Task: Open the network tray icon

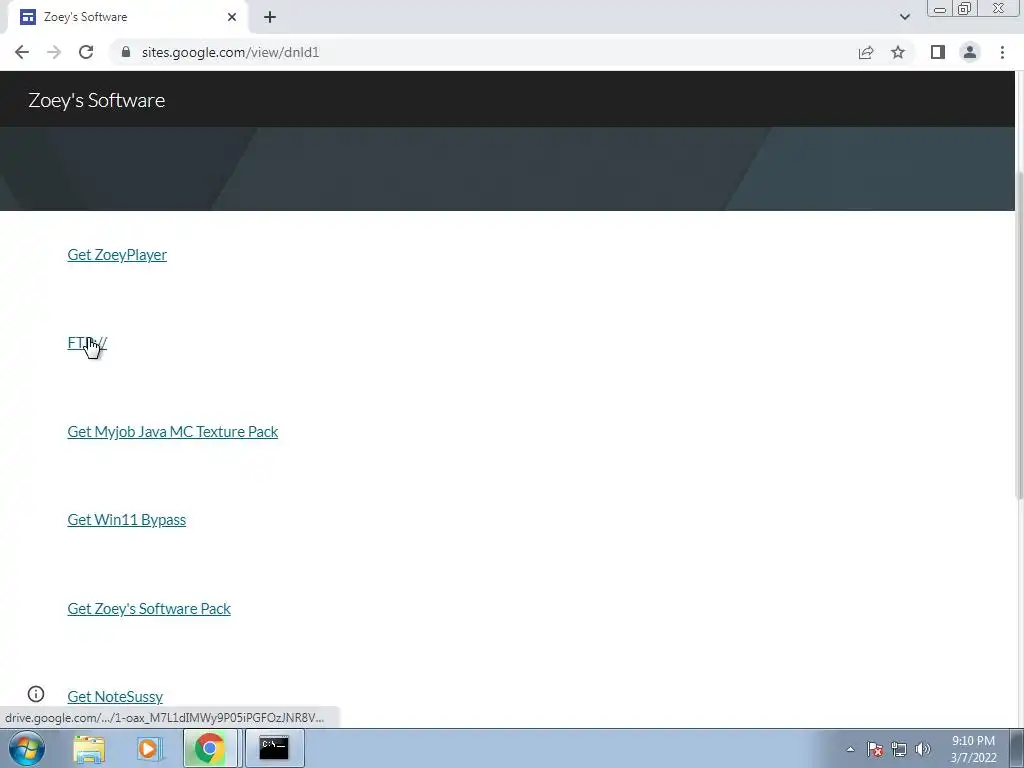Action: click(899, 749)
